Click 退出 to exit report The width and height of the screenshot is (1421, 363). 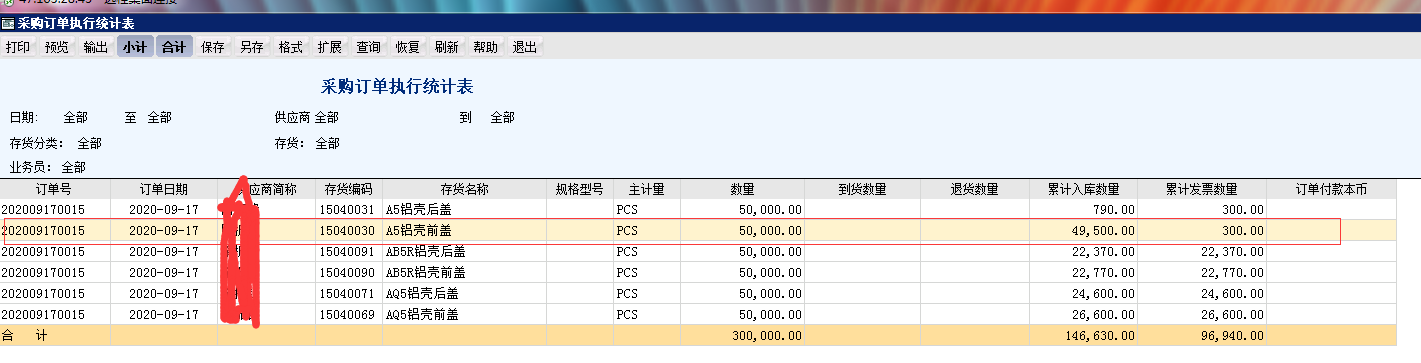pos(525,47)
